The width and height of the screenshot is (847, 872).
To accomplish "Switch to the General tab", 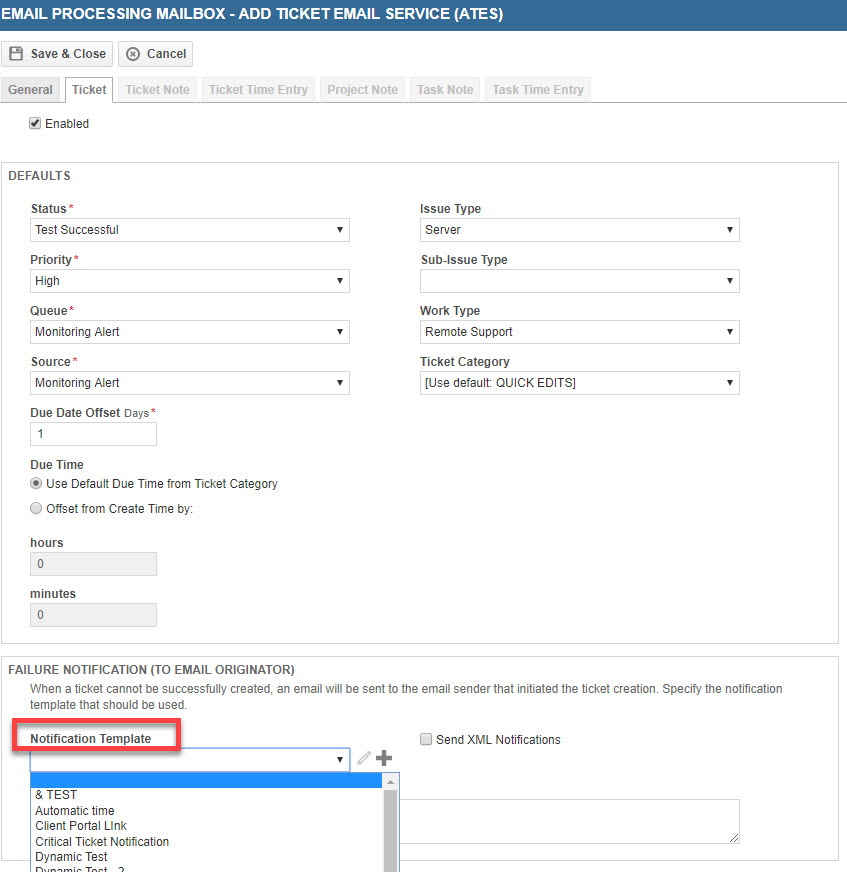I will [31, 90].
